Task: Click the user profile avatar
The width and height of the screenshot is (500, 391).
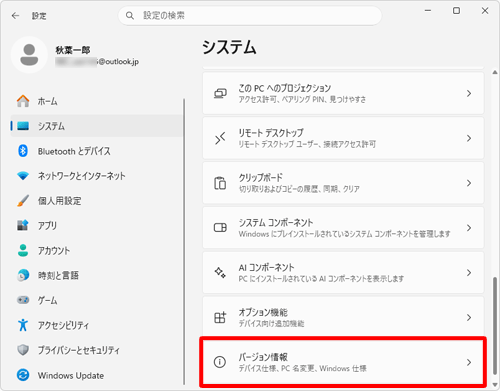Action: click(29, 55)
